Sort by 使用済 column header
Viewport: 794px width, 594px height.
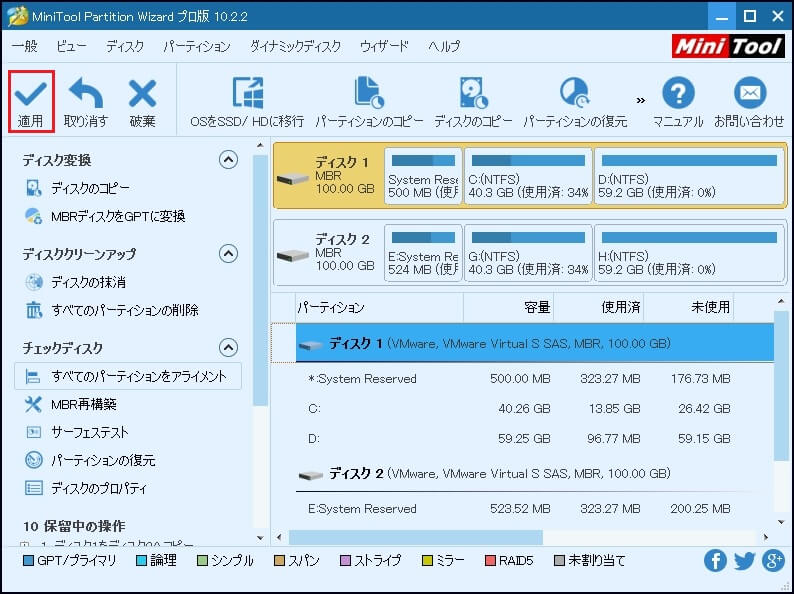click(x=599, y=307)
